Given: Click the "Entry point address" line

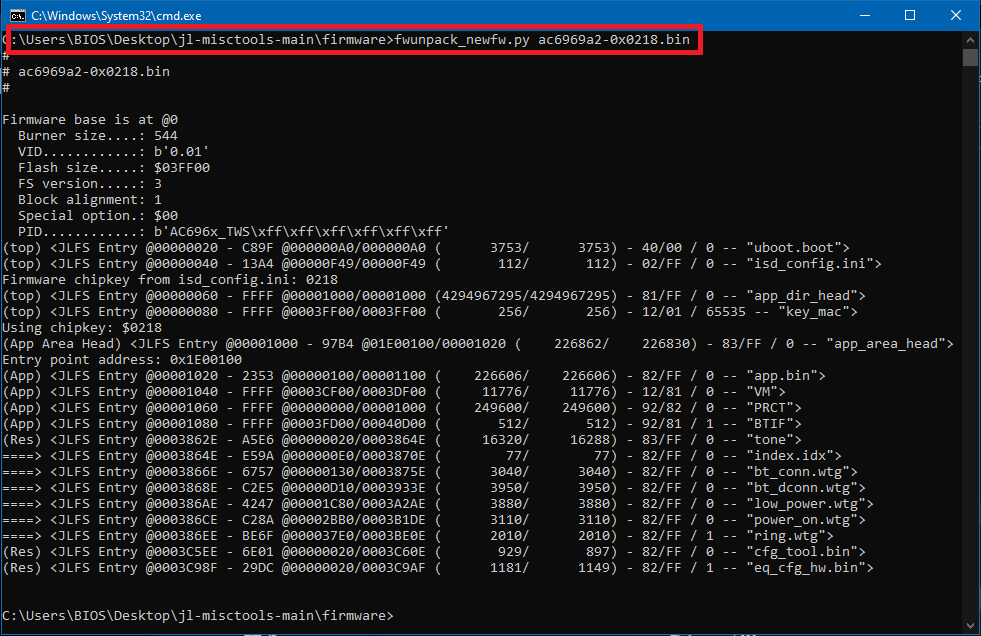Looking at the screenshot, I should (122, 359).
